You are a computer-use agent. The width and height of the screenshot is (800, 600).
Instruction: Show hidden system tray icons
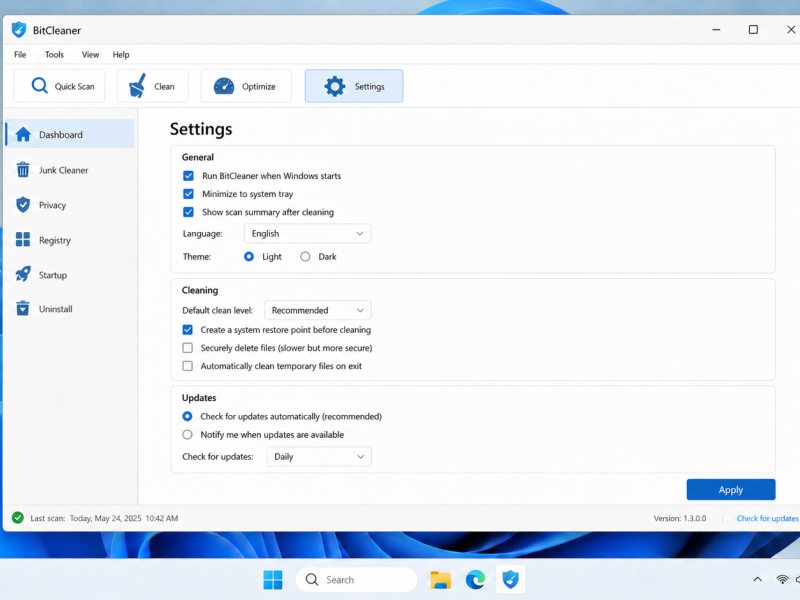tap(758, 579)
